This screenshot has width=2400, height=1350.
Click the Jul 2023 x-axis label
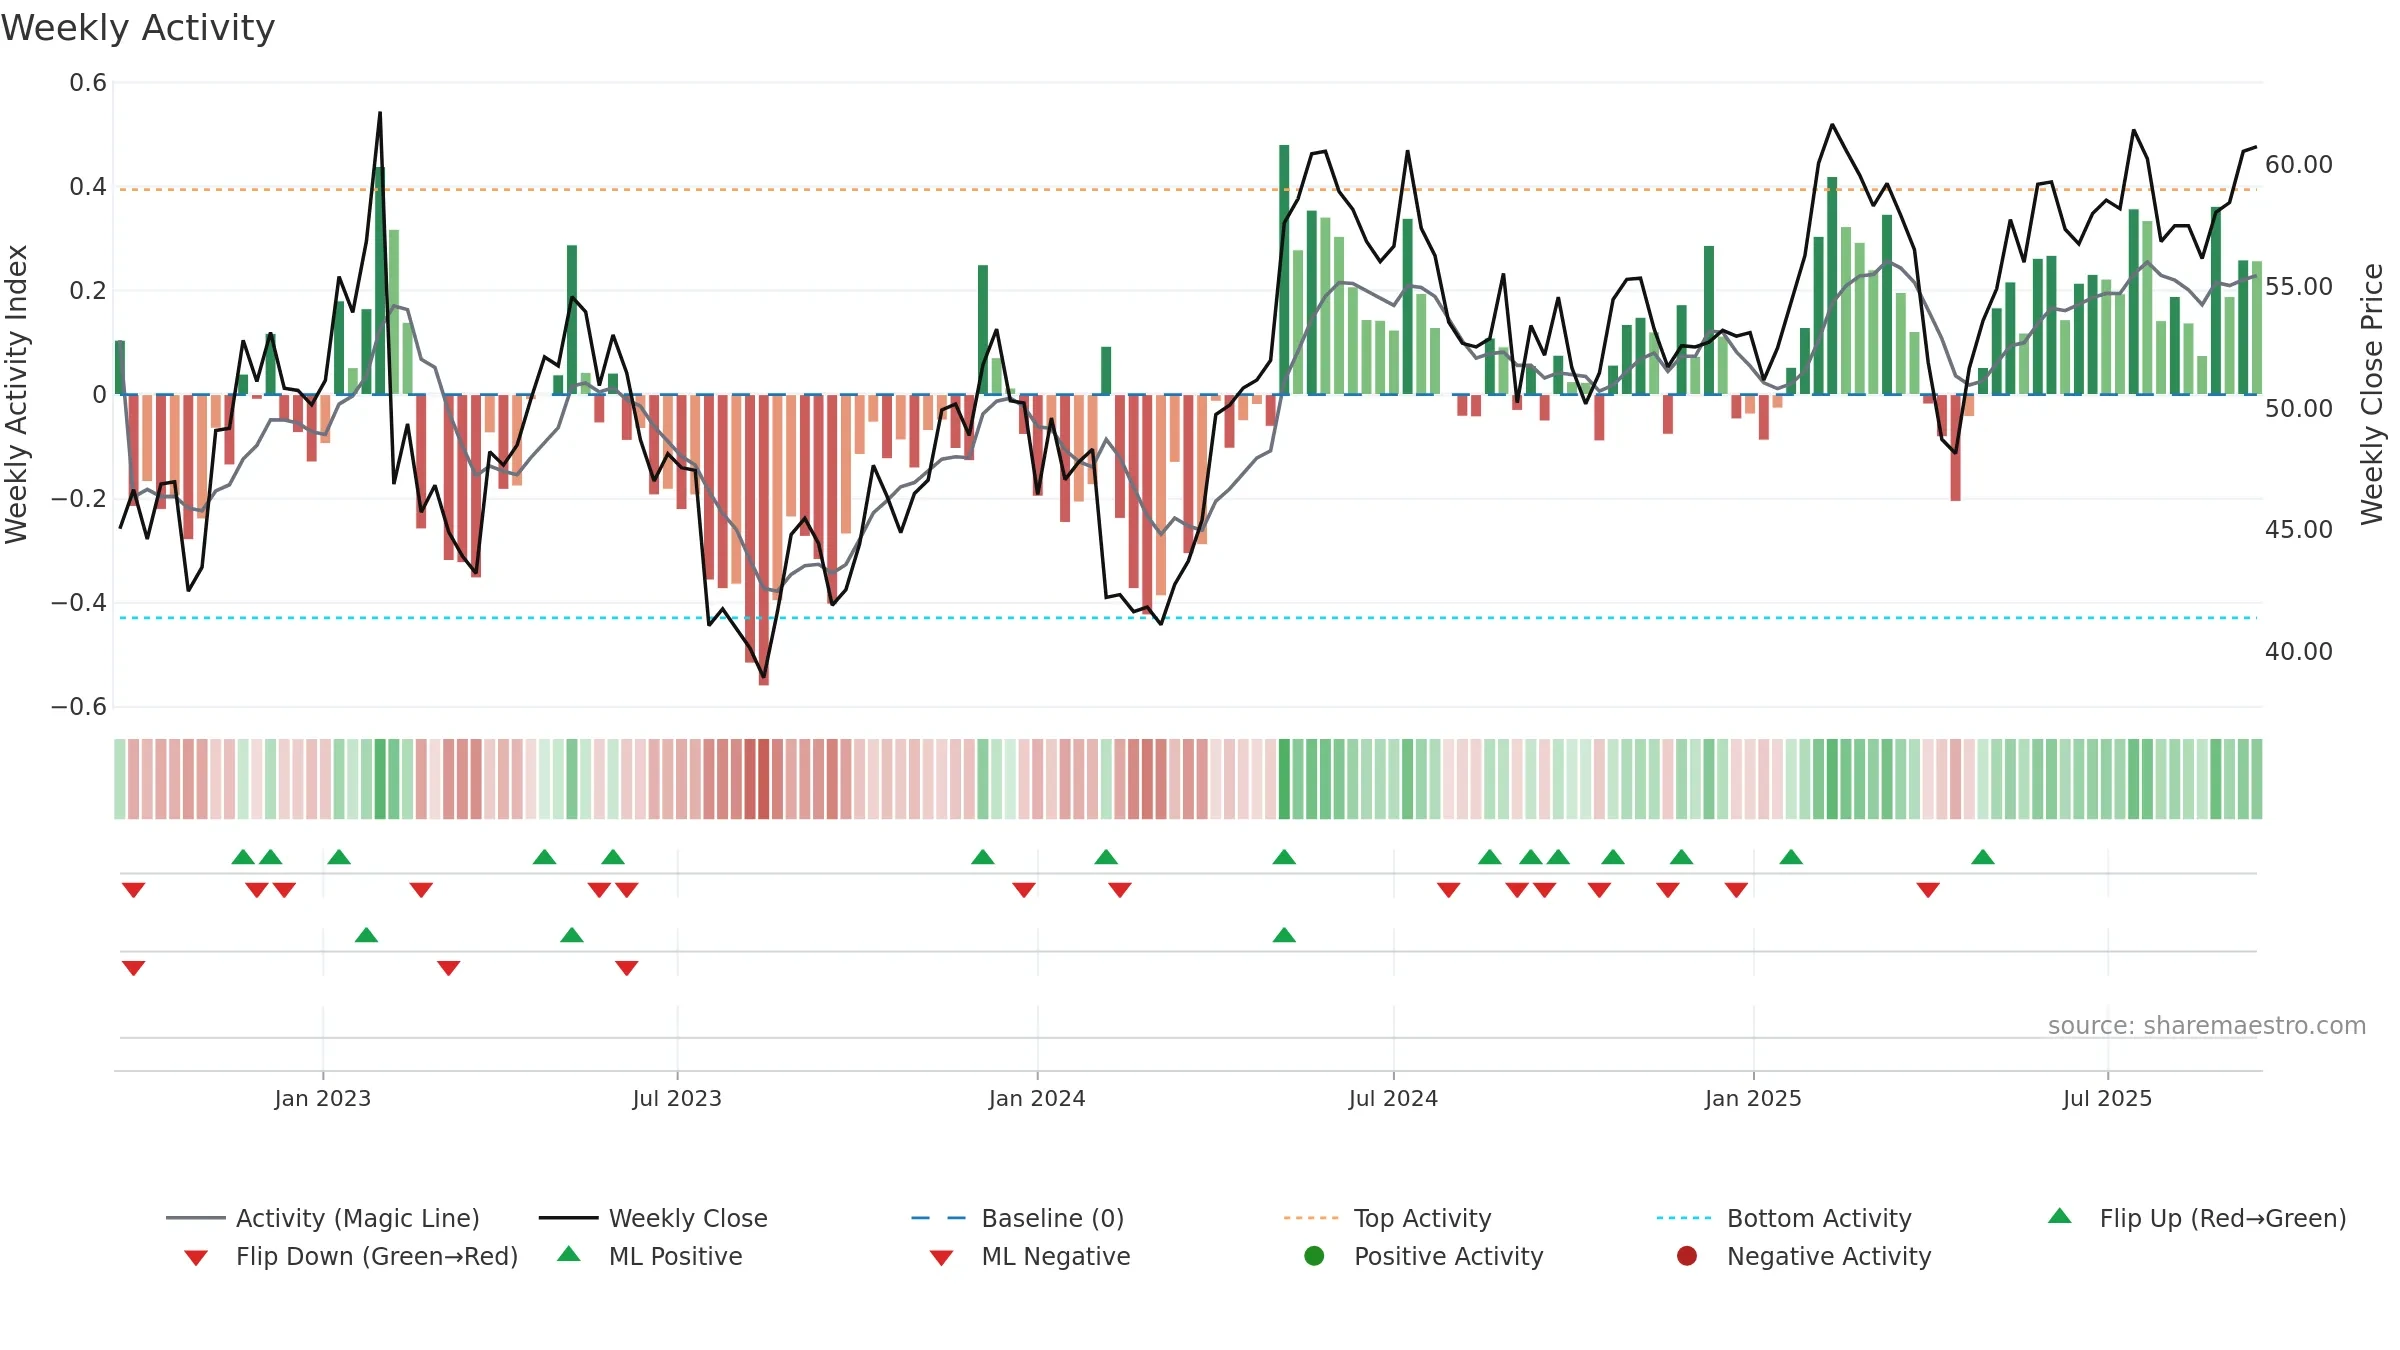coord(677,1098)
